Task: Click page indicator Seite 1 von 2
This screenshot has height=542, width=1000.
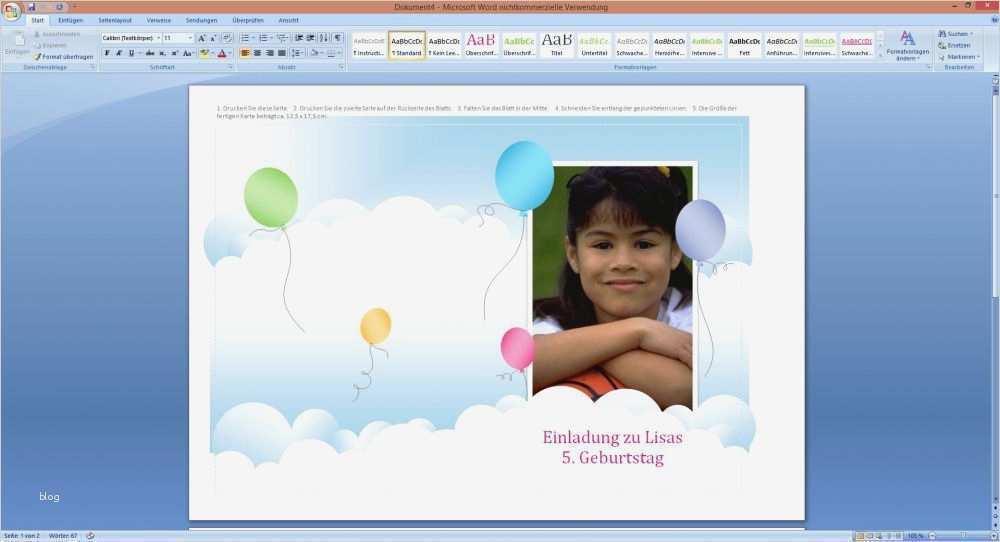Action: click(x=22, y=536)
